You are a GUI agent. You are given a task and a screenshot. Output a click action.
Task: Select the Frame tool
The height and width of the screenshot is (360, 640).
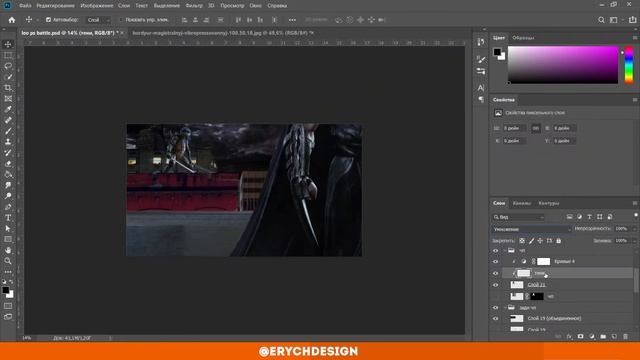pos(8,98)
